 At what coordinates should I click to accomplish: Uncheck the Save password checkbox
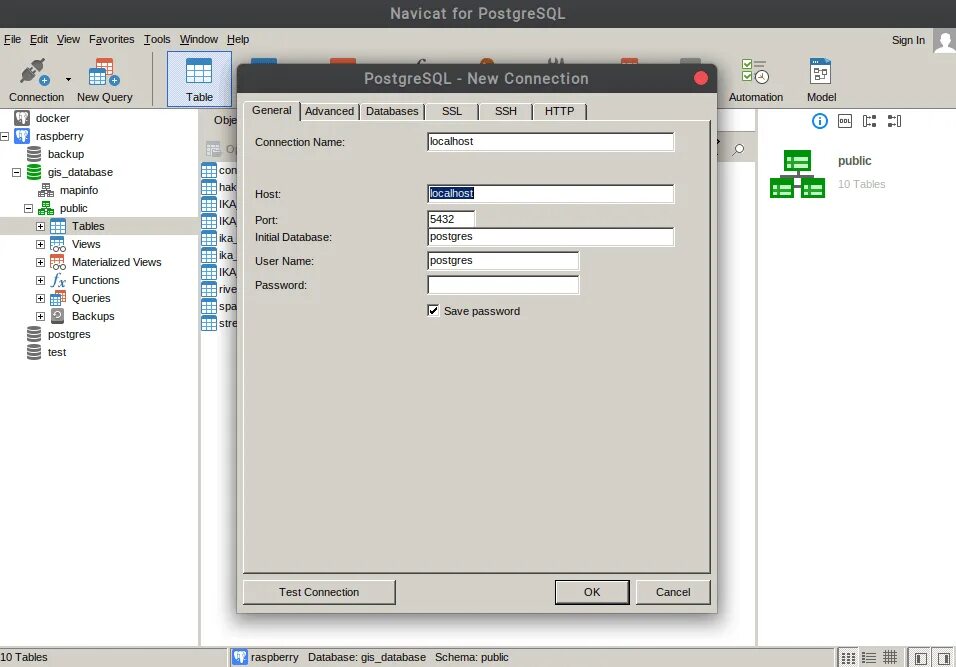[433, 311]
